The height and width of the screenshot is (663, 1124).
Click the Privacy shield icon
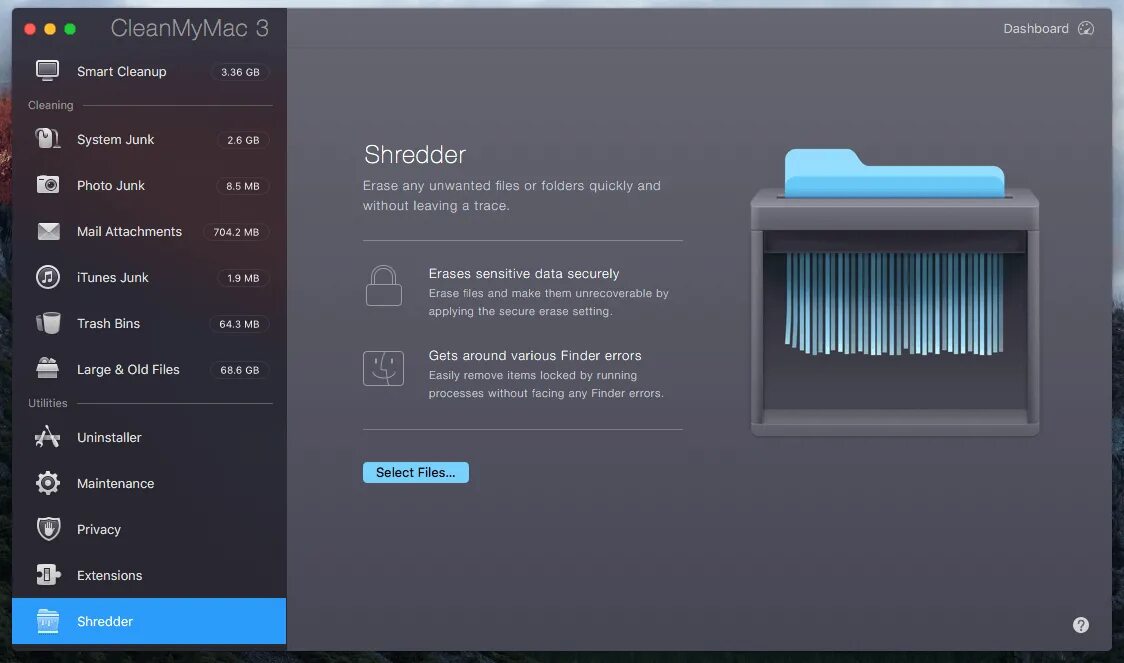tap(48, 529)
